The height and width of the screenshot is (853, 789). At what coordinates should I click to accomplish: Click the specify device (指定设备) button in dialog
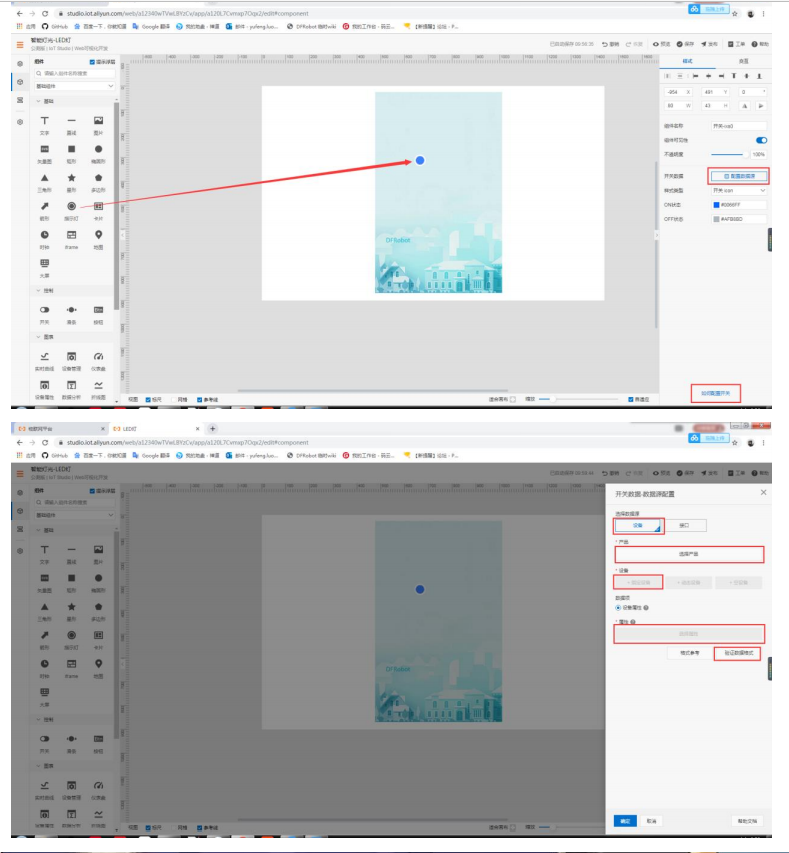point(638,583)
